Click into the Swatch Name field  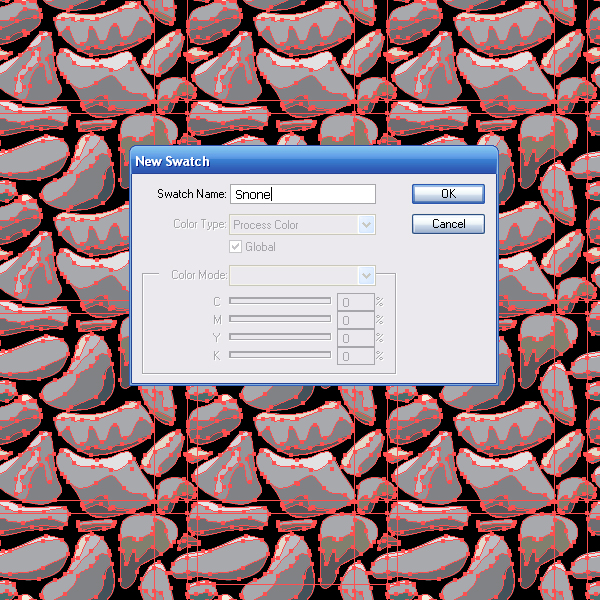(x=303, y=194)
